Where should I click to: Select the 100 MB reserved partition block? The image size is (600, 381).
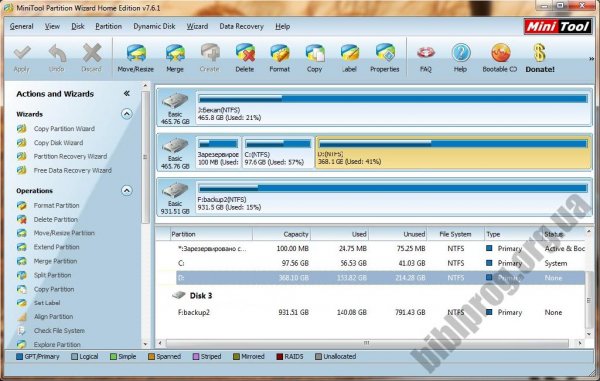click(218, 152)
